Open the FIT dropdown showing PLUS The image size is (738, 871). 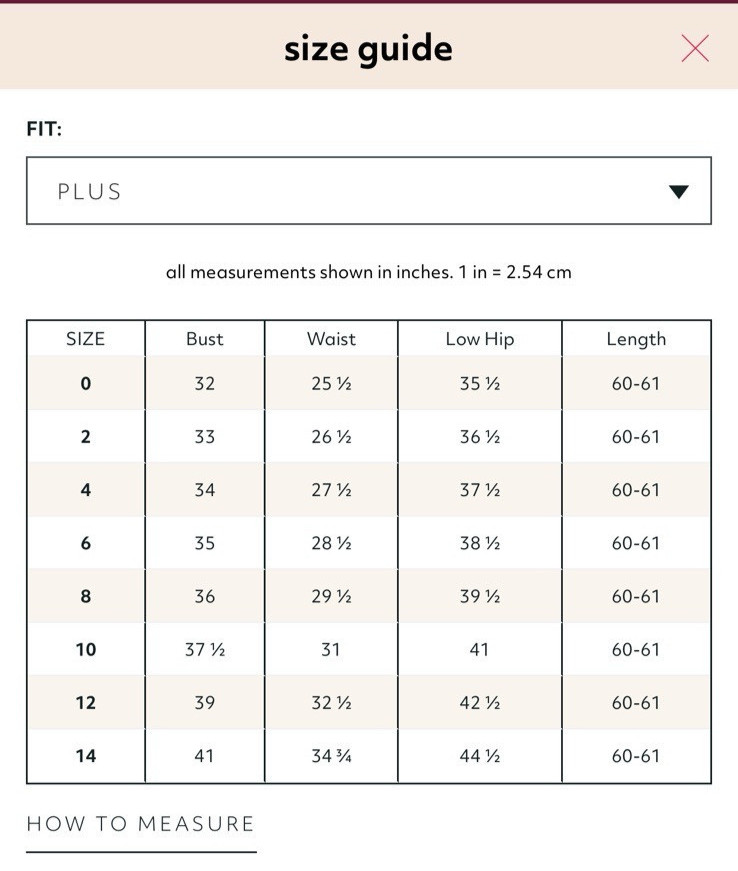tap(369, 191)
